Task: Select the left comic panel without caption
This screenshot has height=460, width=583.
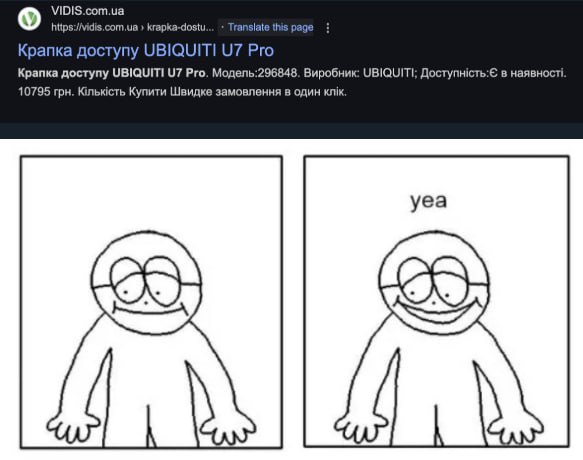Action: (x=151, y=302)
